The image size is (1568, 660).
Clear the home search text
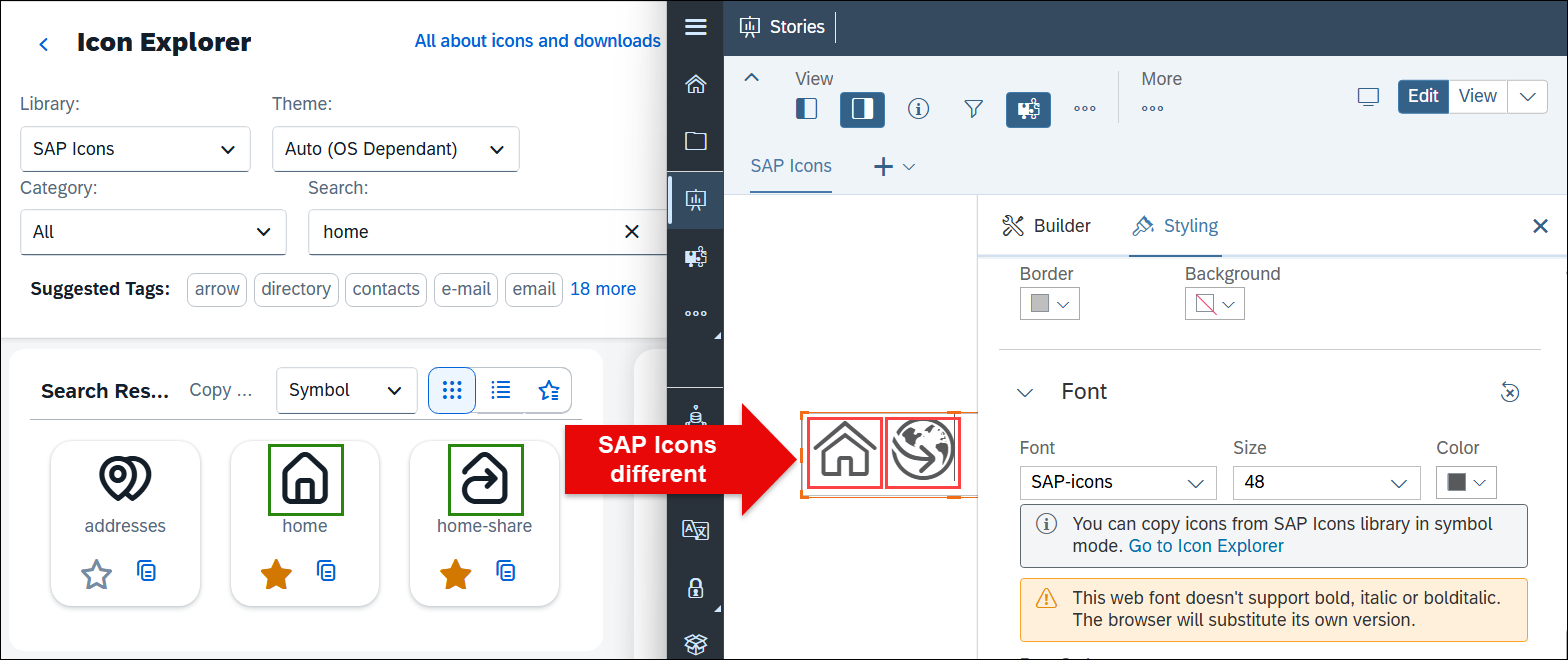(632, 232)
